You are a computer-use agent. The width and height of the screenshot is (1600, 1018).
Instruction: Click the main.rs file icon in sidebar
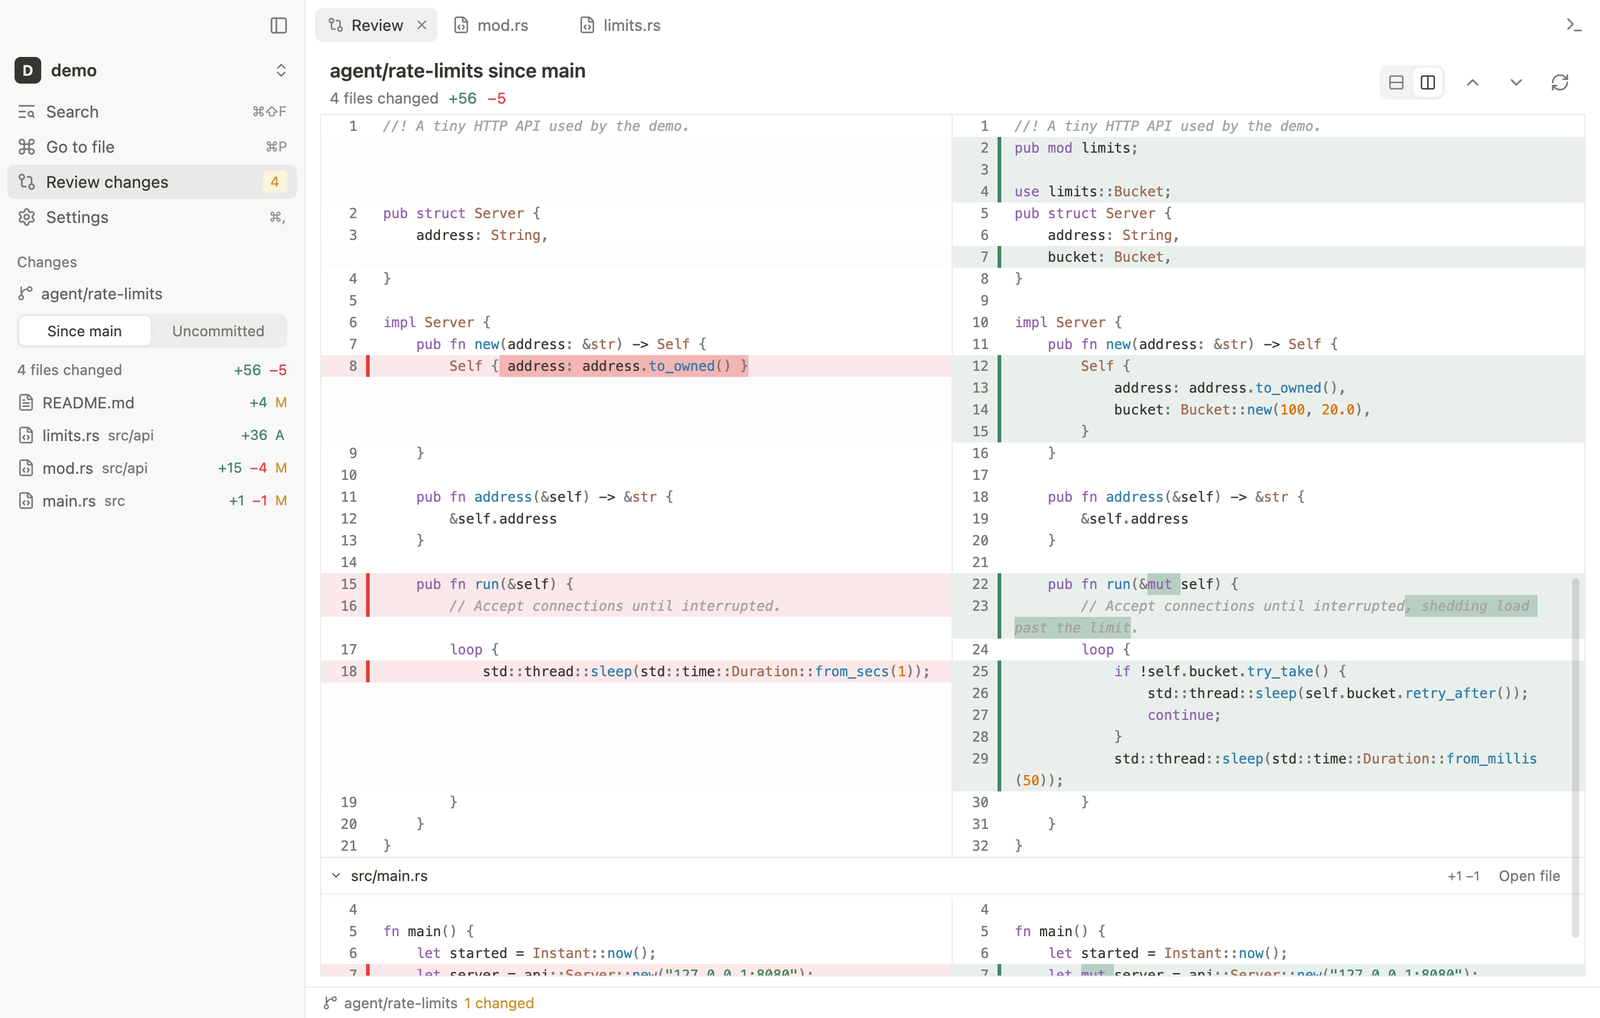click(26, 501)
